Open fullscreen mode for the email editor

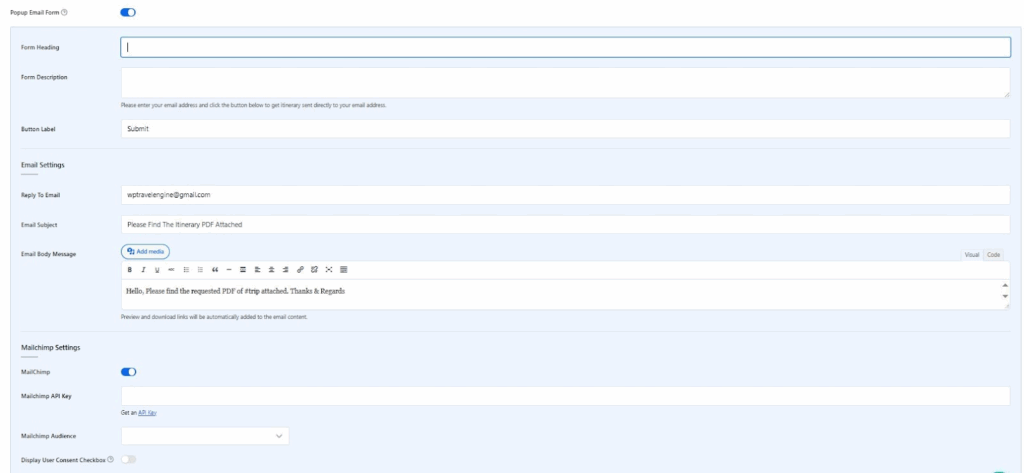click(x=330, y=270)
